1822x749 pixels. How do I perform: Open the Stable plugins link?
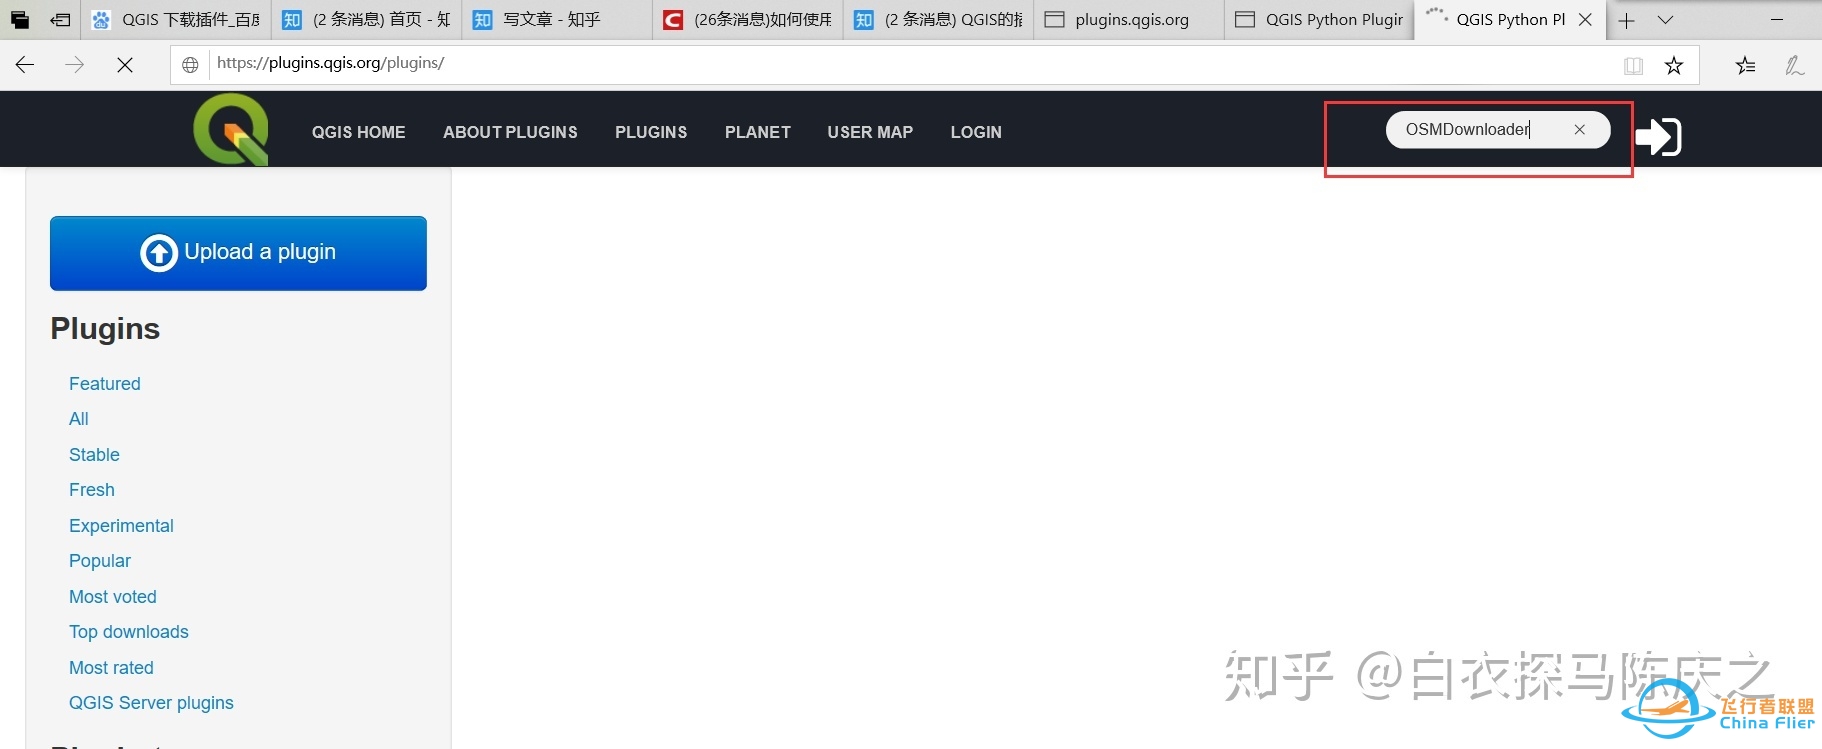click(x=94, y=455)
